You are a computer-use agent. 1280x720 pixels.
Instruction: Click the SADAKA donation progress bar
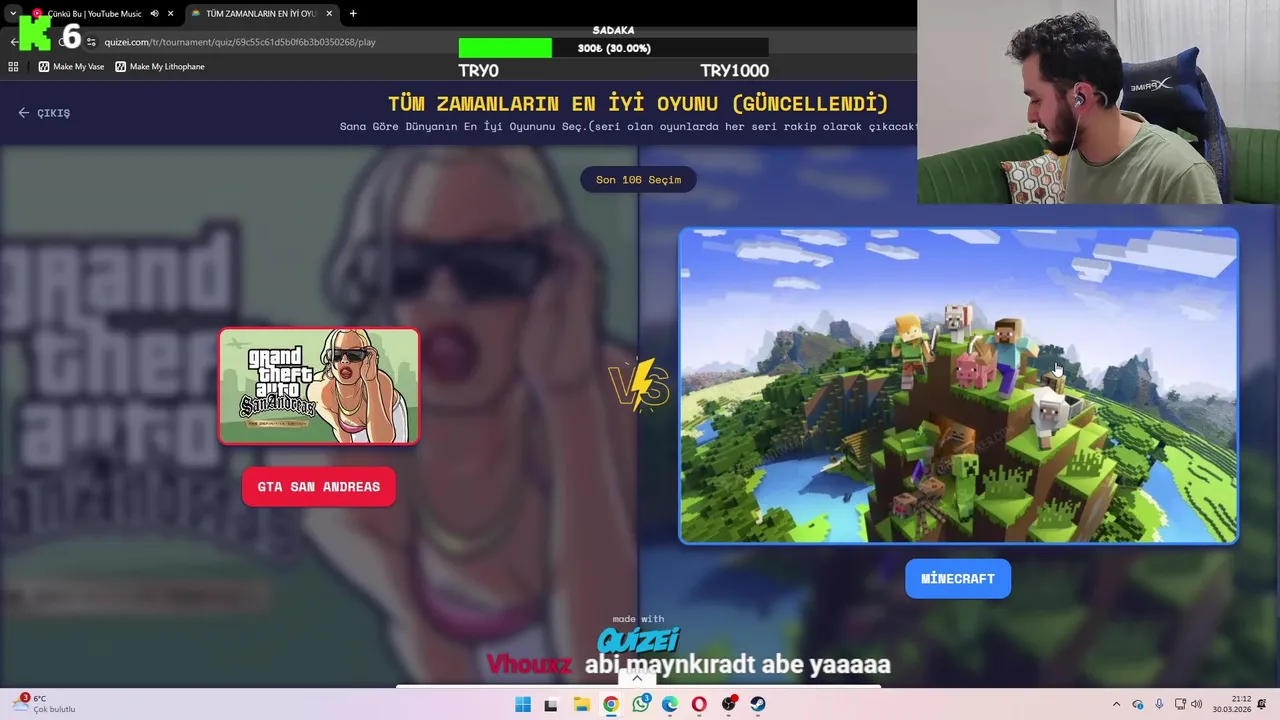(x=613, y=48)
